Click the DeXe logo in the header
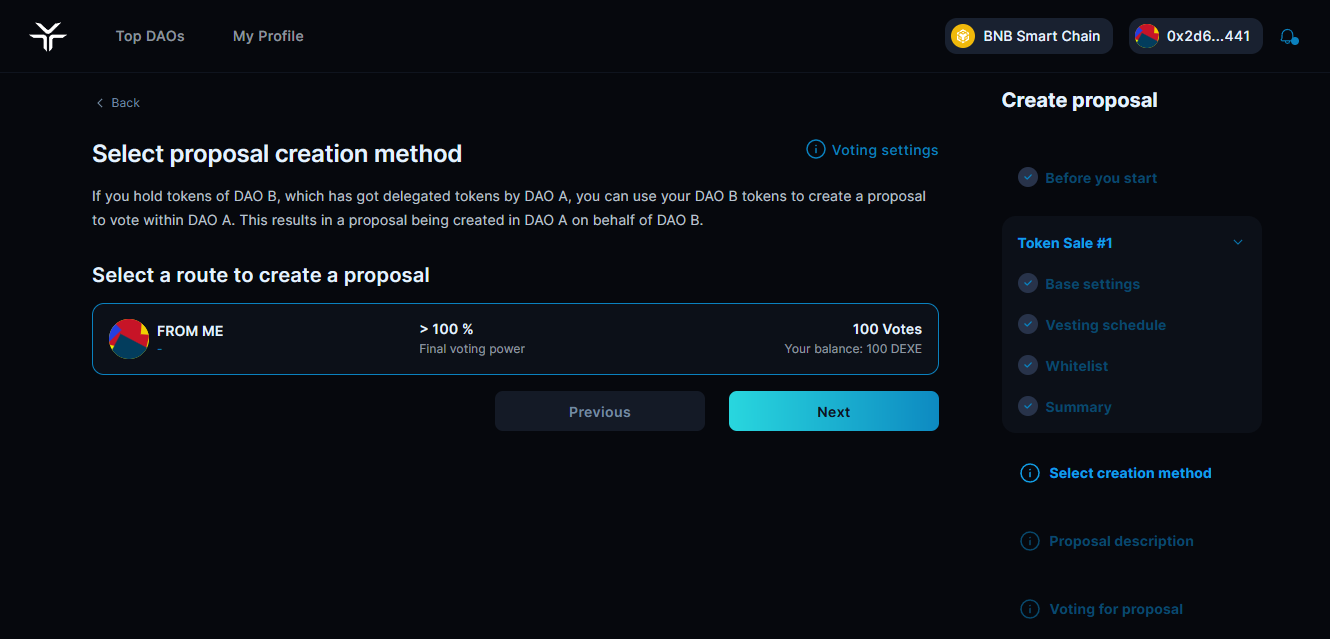Screen dimensions: 1330x639 48,36
